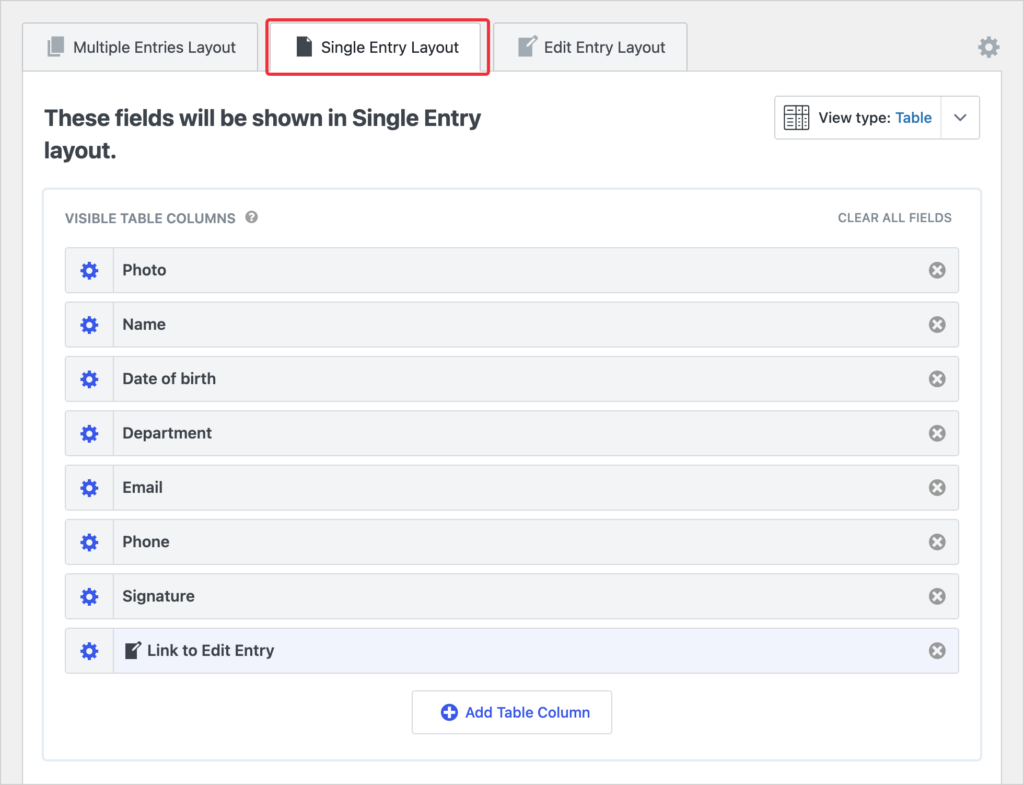
Task: Select the Single Entry Layout tab
Action: pyautogui.click(x=377, y=47)
